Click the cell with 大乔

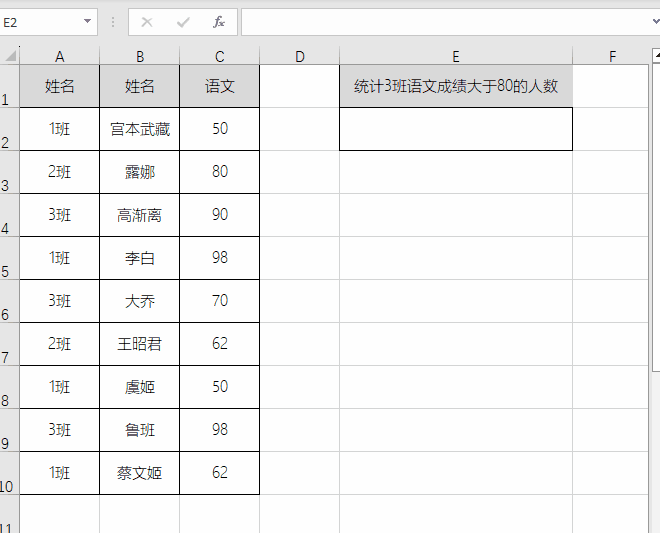pos(139,301)
